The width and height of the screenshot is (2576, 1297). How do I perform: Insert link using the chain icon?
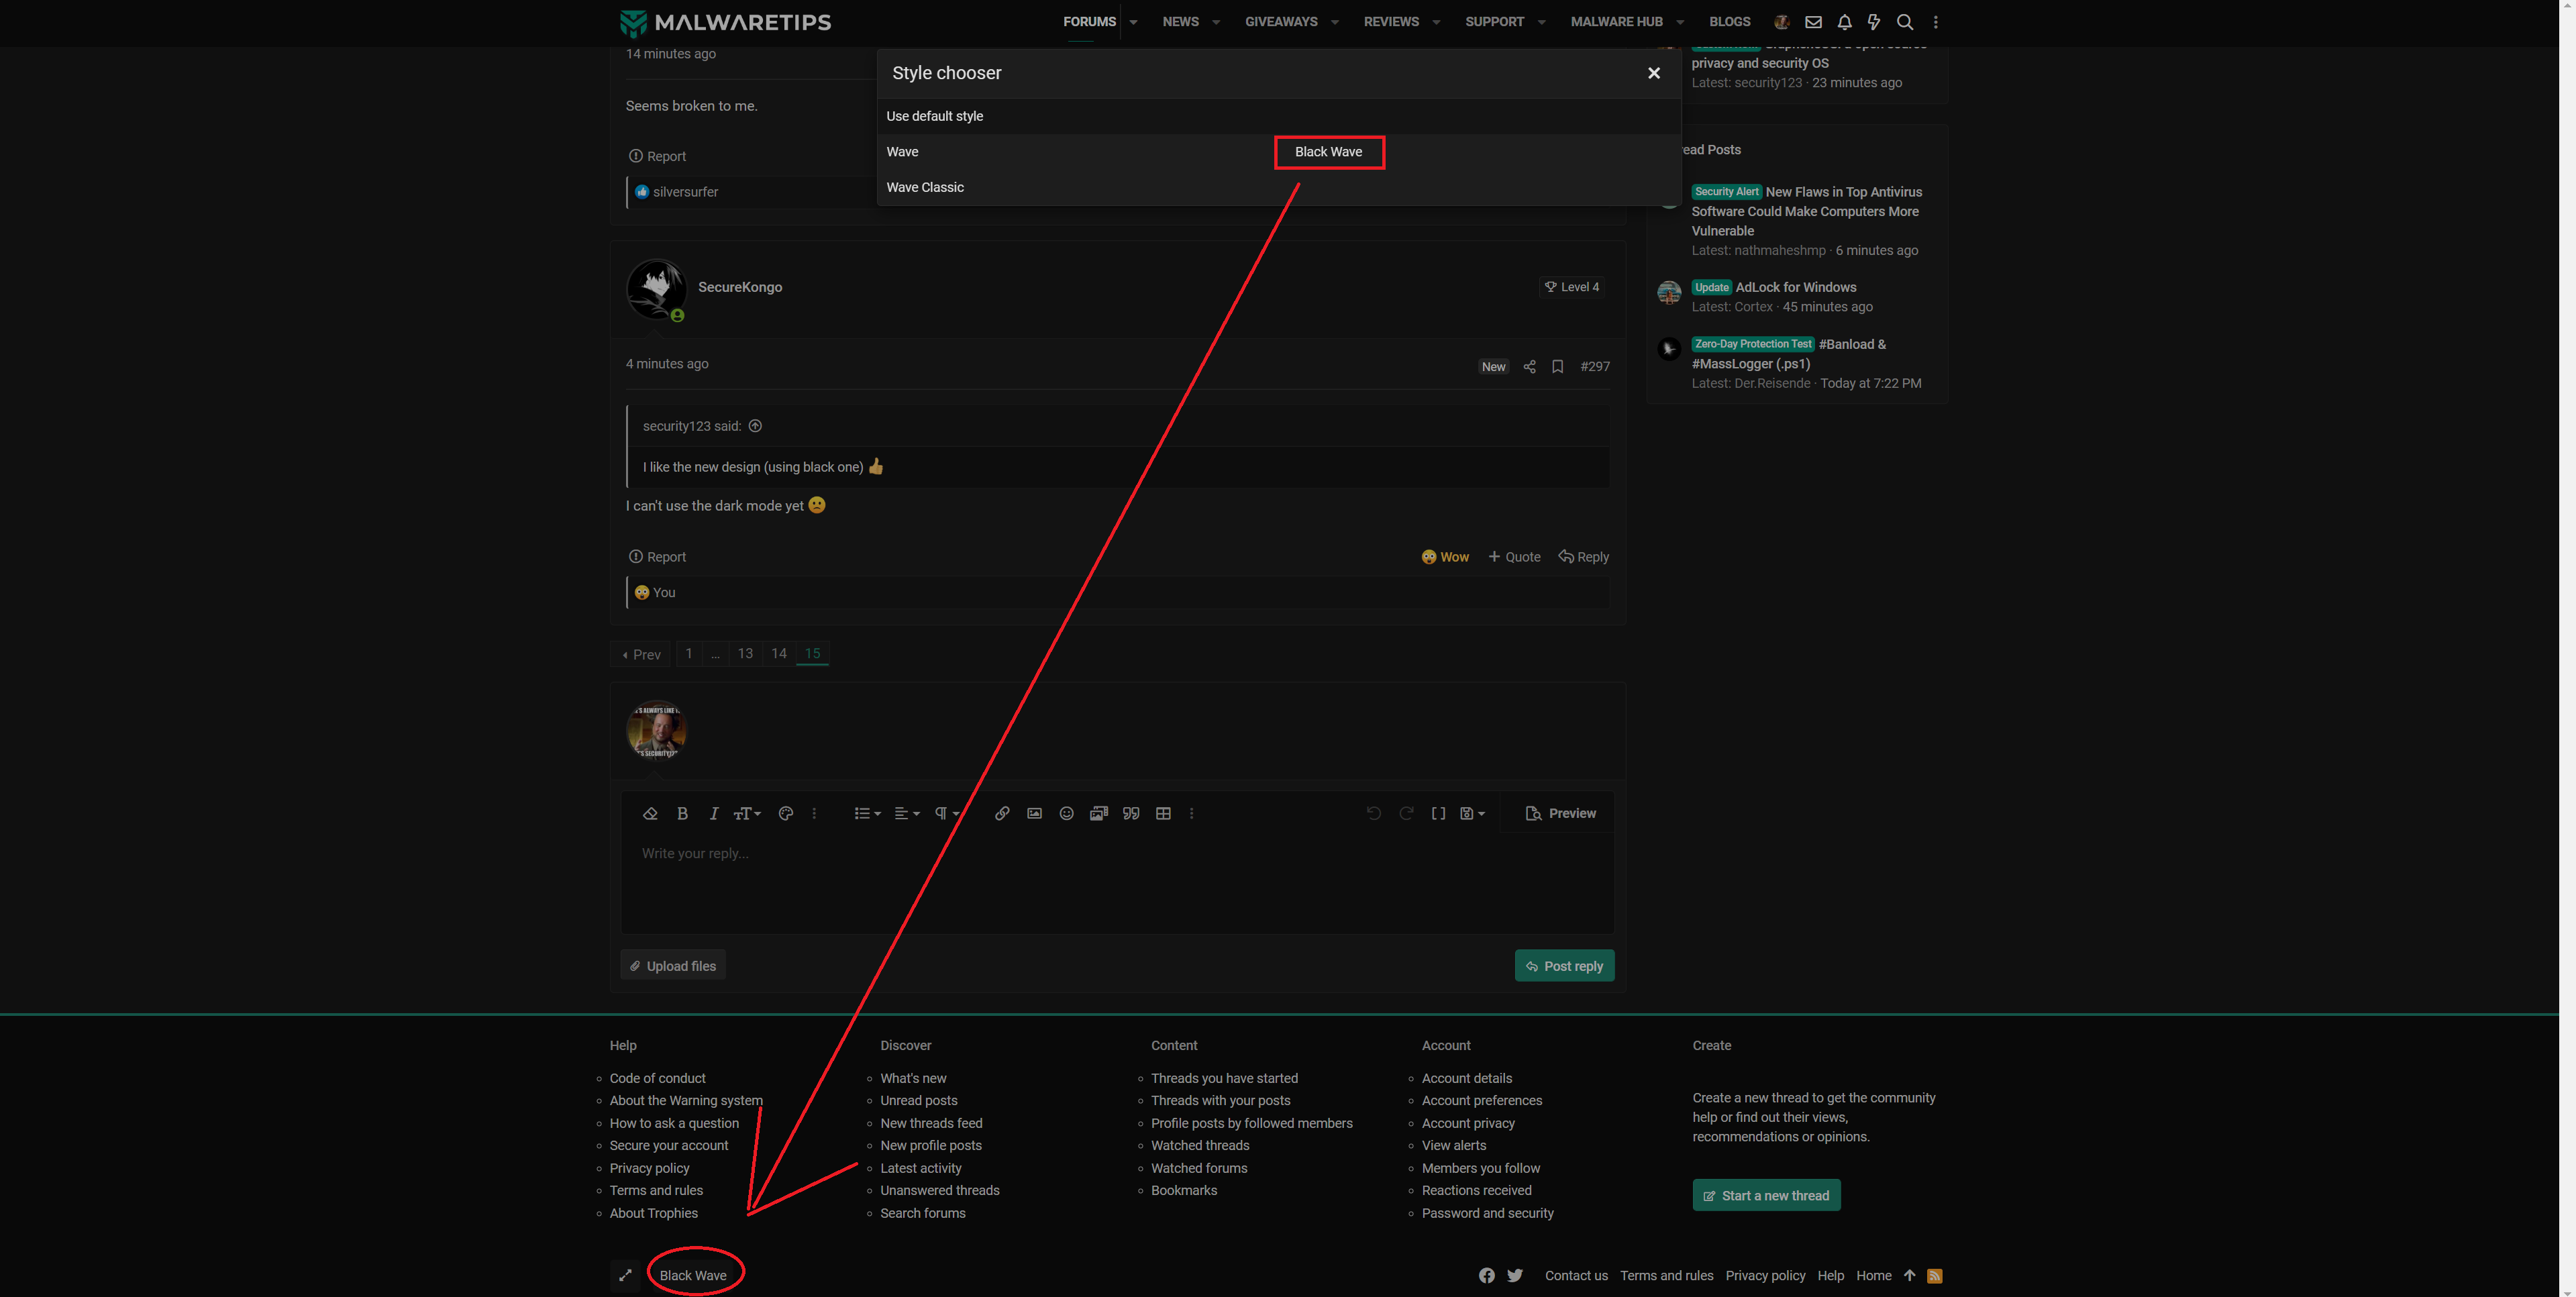click(x=1001, y=813)
